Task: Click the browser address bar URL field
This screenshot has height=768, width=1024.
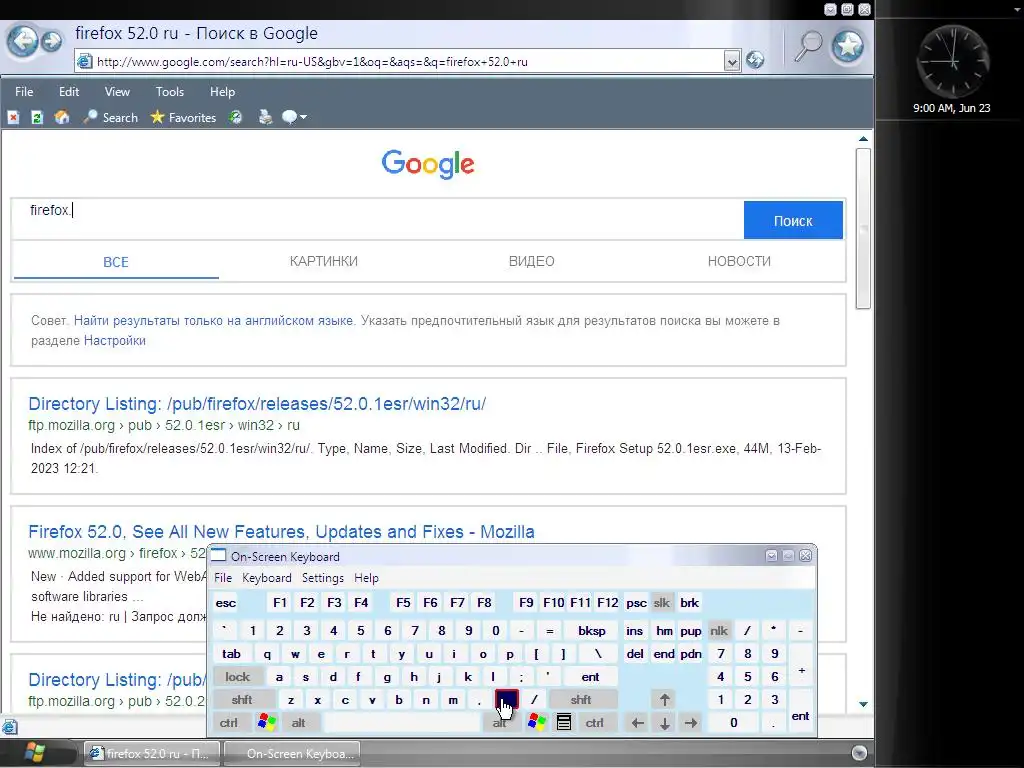Action: [400, 61]
